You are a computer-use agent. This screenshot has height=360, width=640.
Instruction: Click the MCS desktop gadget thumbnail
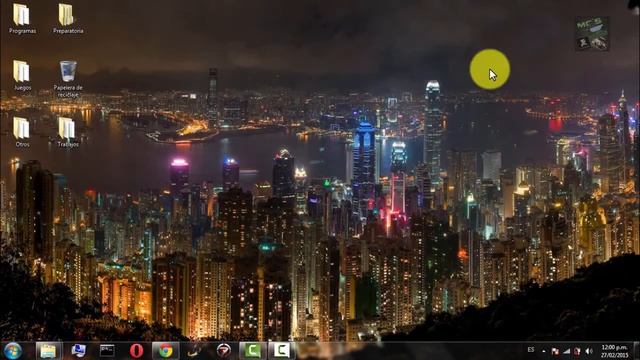(x=592, y=34)
